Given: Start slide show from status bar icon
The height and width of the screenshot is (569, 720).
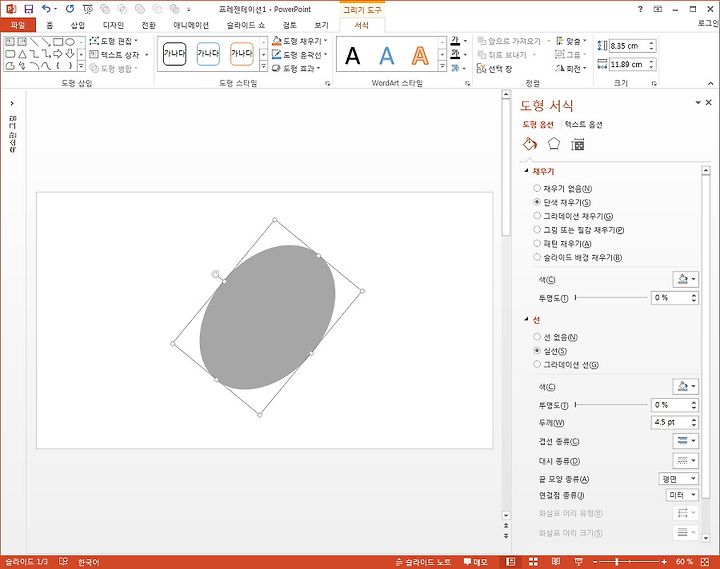Looking at the screenshot, I should 578,562.
